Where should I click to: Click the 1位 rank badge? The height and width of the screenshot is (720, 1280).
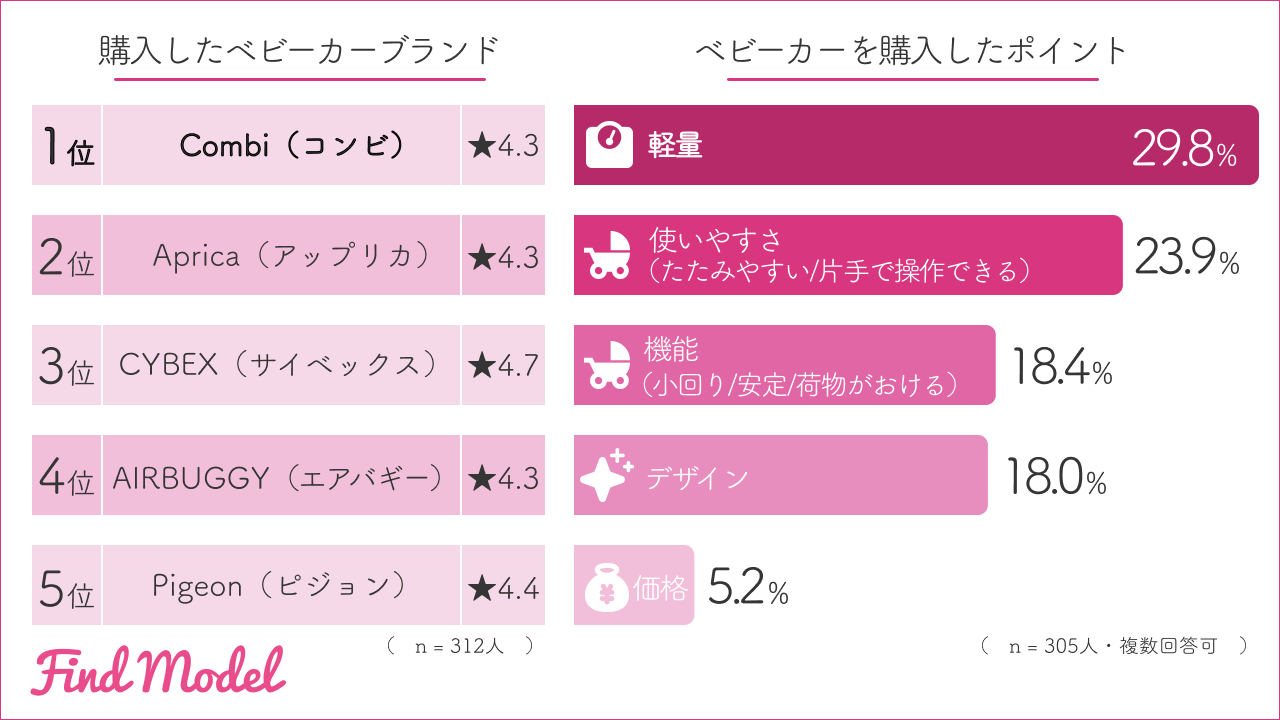tap(67, 146)
